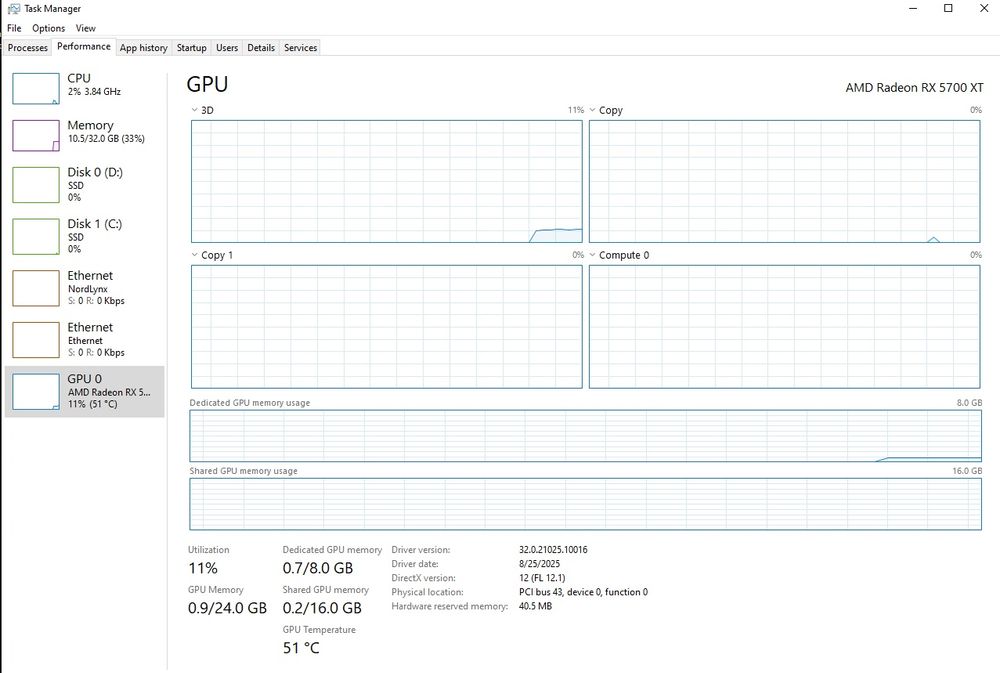Click the '8.0 GB' dedicated memory scale label
This screenshot has width=1000, height=673.
click(x=969, y=403)
